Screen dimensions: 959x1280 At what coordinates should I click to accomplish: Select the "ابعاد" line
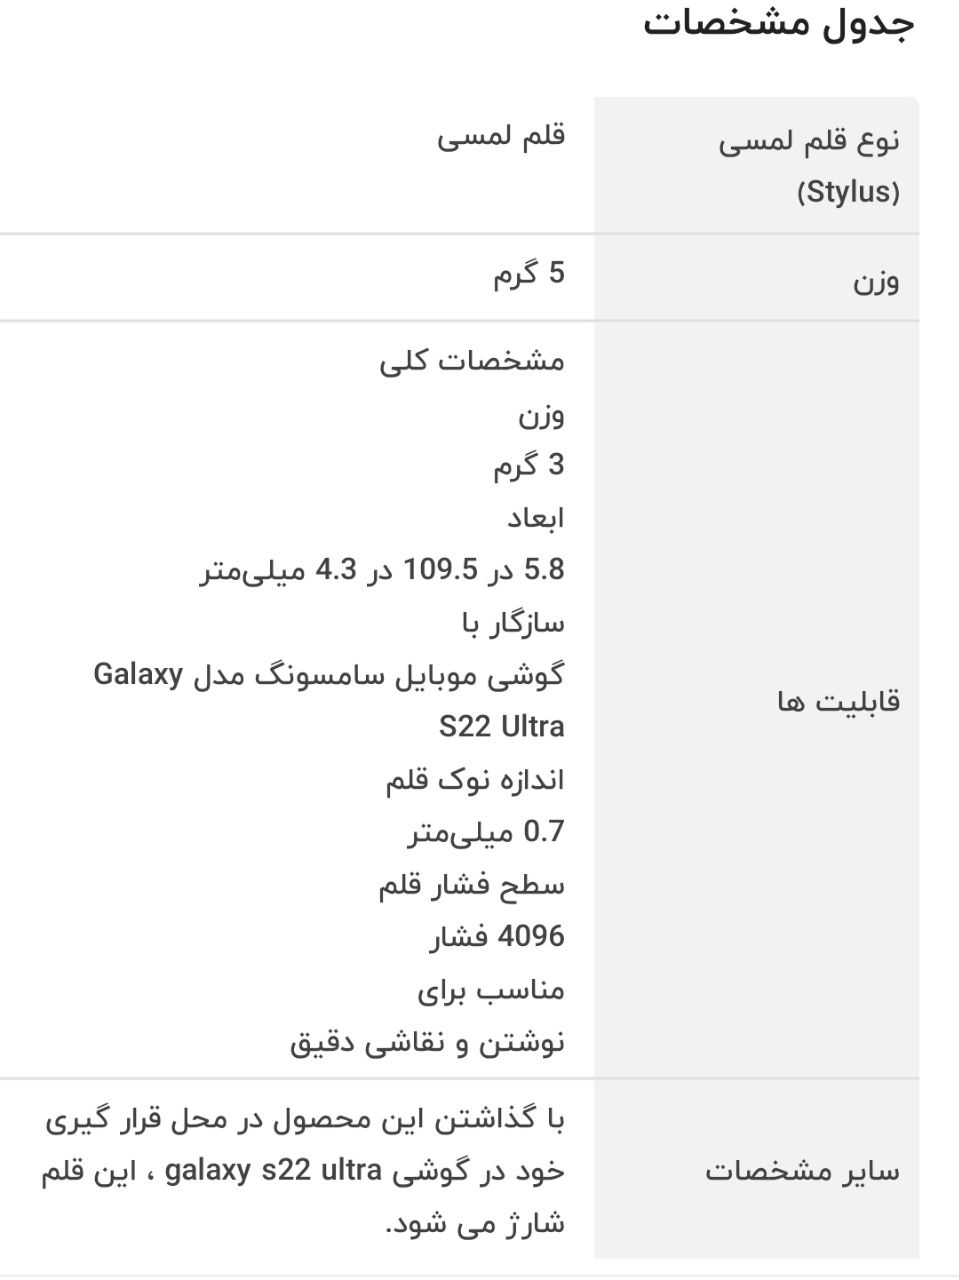tap(535, 518)
